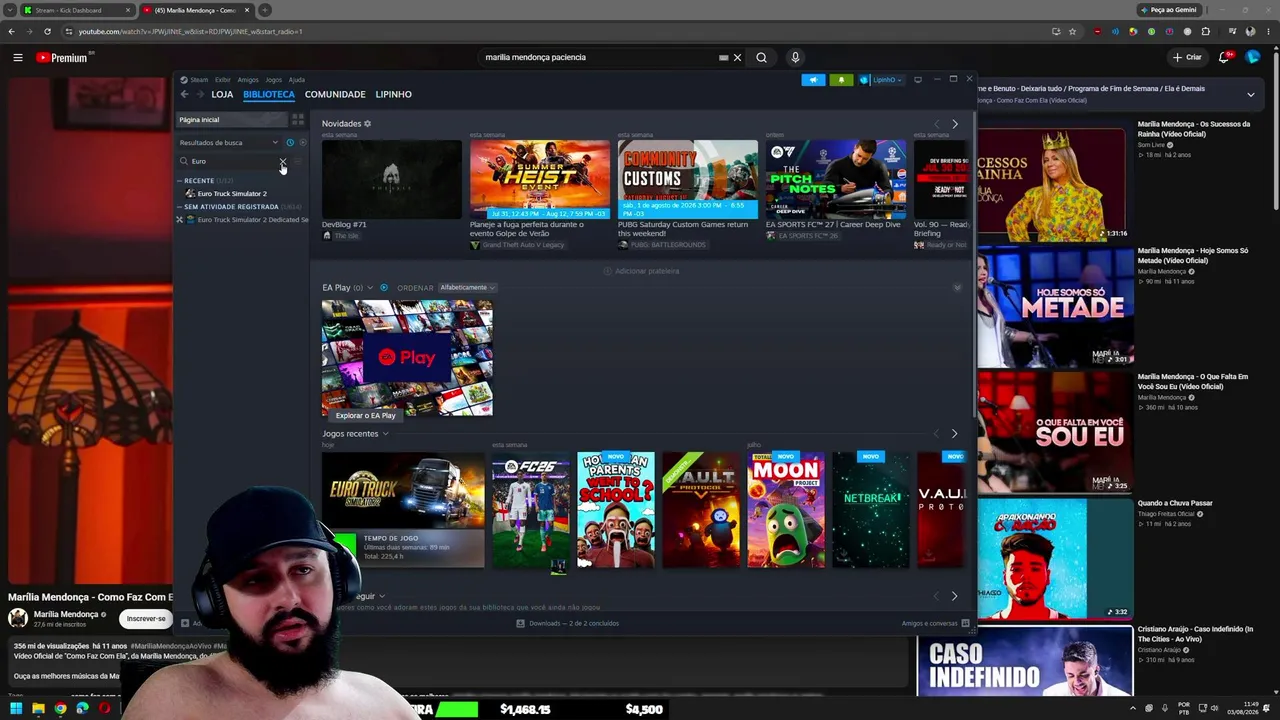1280x720 pixels.
Task: Switch Steam library to grid view
Action: pyautogui.click(x=297, y=120)
